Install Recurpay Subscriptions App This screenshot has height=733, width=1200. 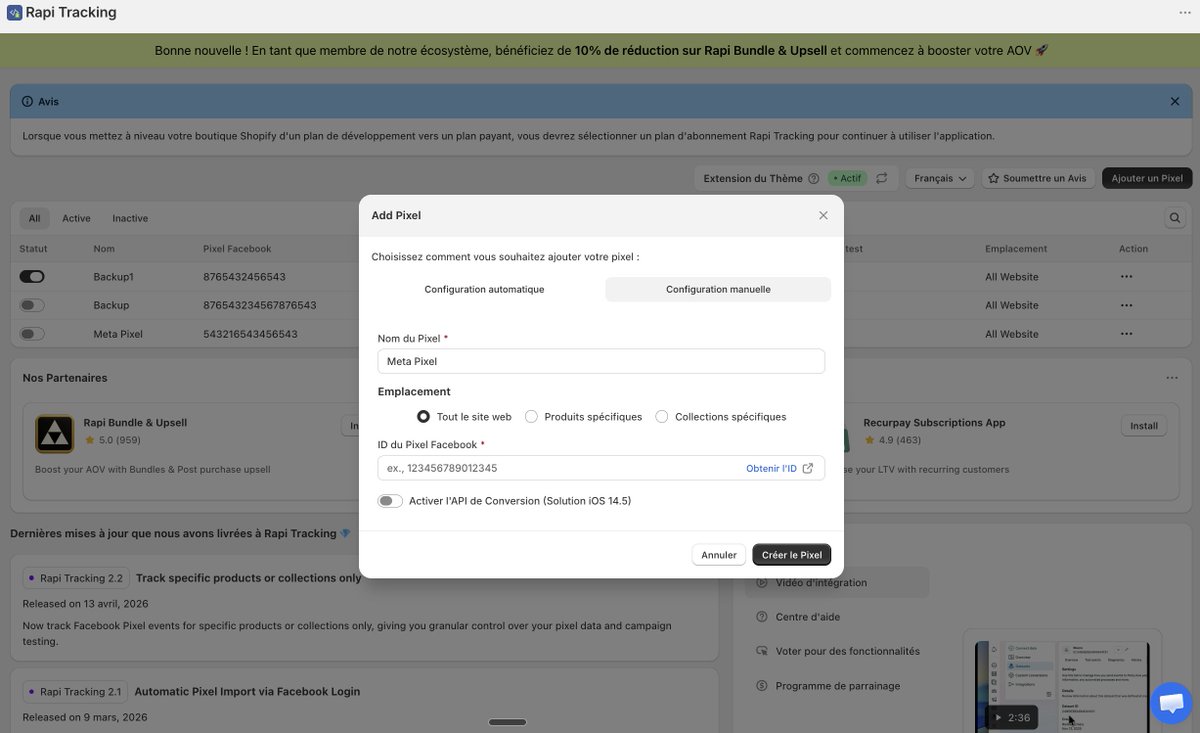(1144, 426)
